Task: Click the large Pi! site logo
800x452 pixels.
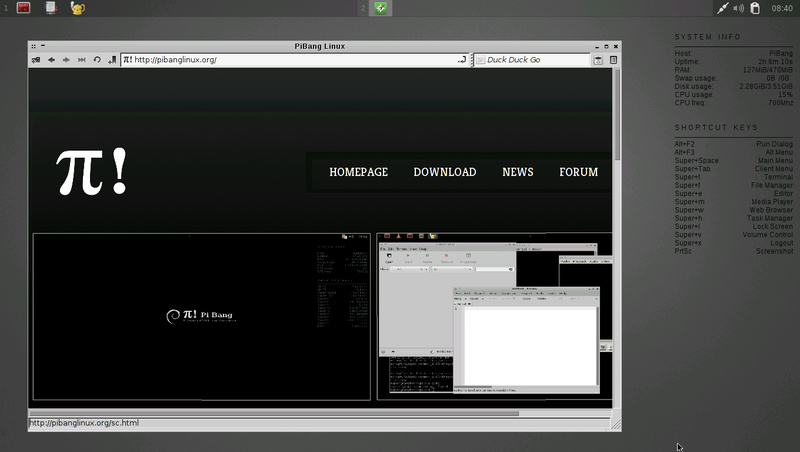Action: point(92,171)
